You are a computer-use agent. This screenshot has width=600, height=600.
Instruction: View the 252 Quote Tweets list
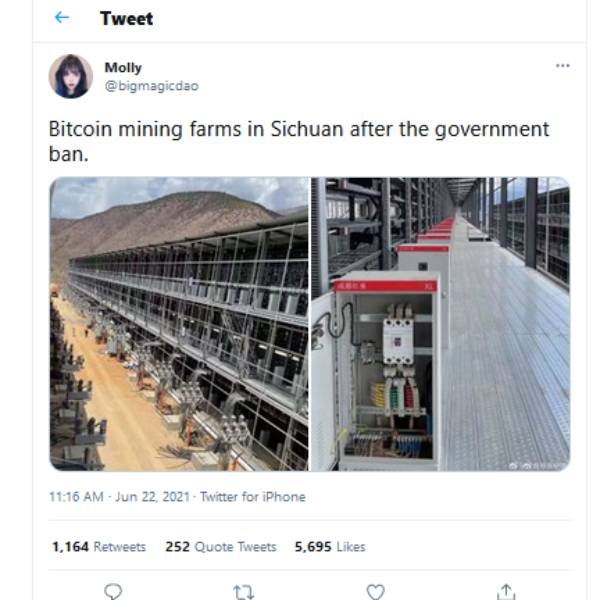pyautogui.click(x=221, y=547)
